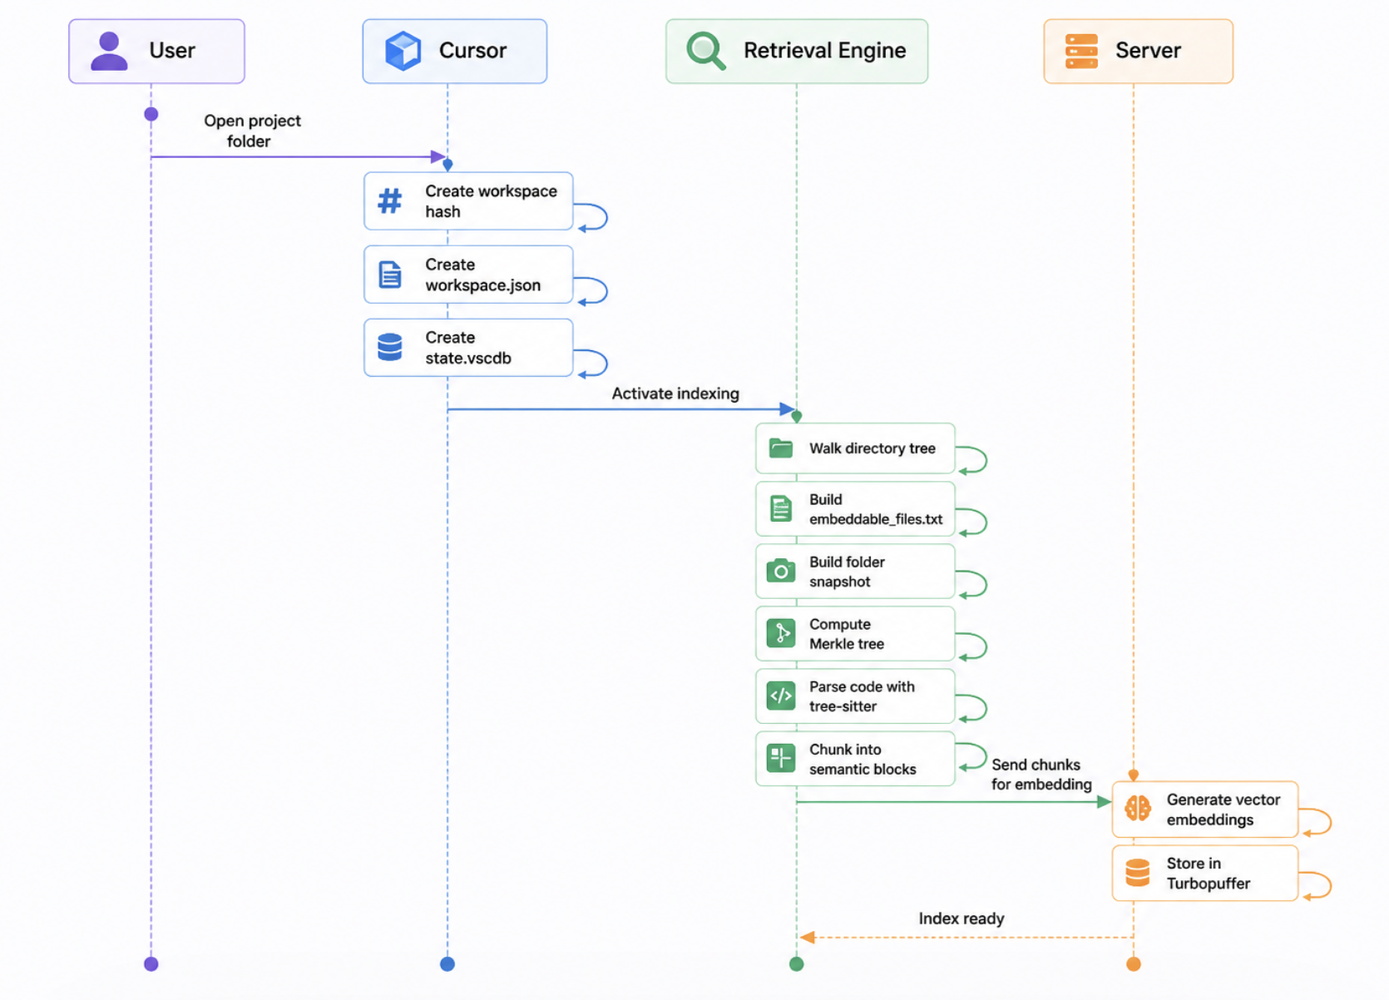Select the branch icon beside Compute Merkle tree
The height and width of the screenshot is (1000, 1389).
point(781,633)
